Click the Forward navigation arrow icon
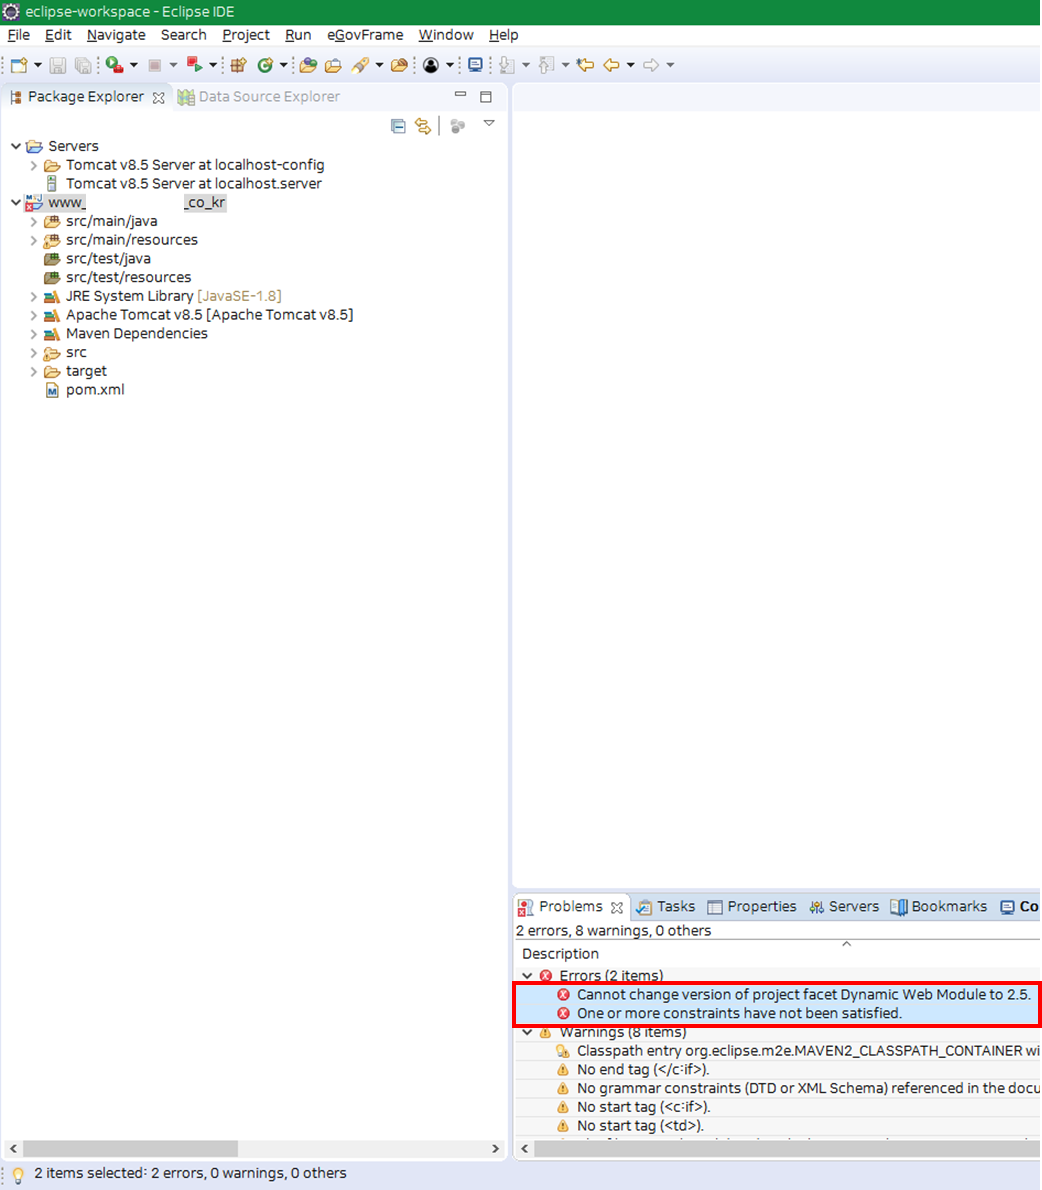Image resolution: width=1042 pixels, height=1190 pixels. 651,65
